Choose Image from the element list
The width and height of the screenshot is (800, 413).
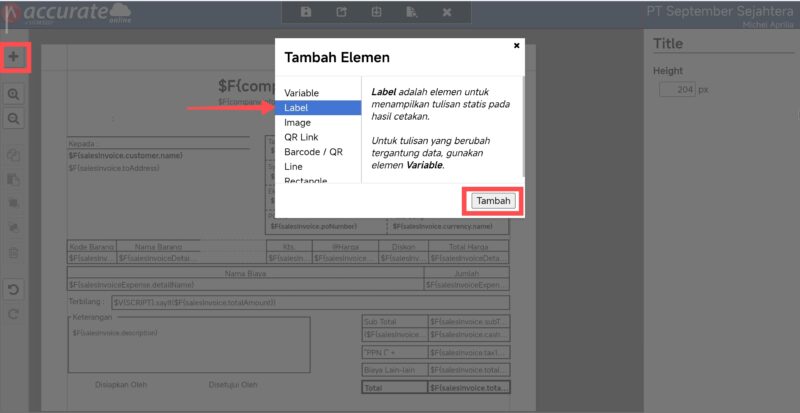[297, 123]
